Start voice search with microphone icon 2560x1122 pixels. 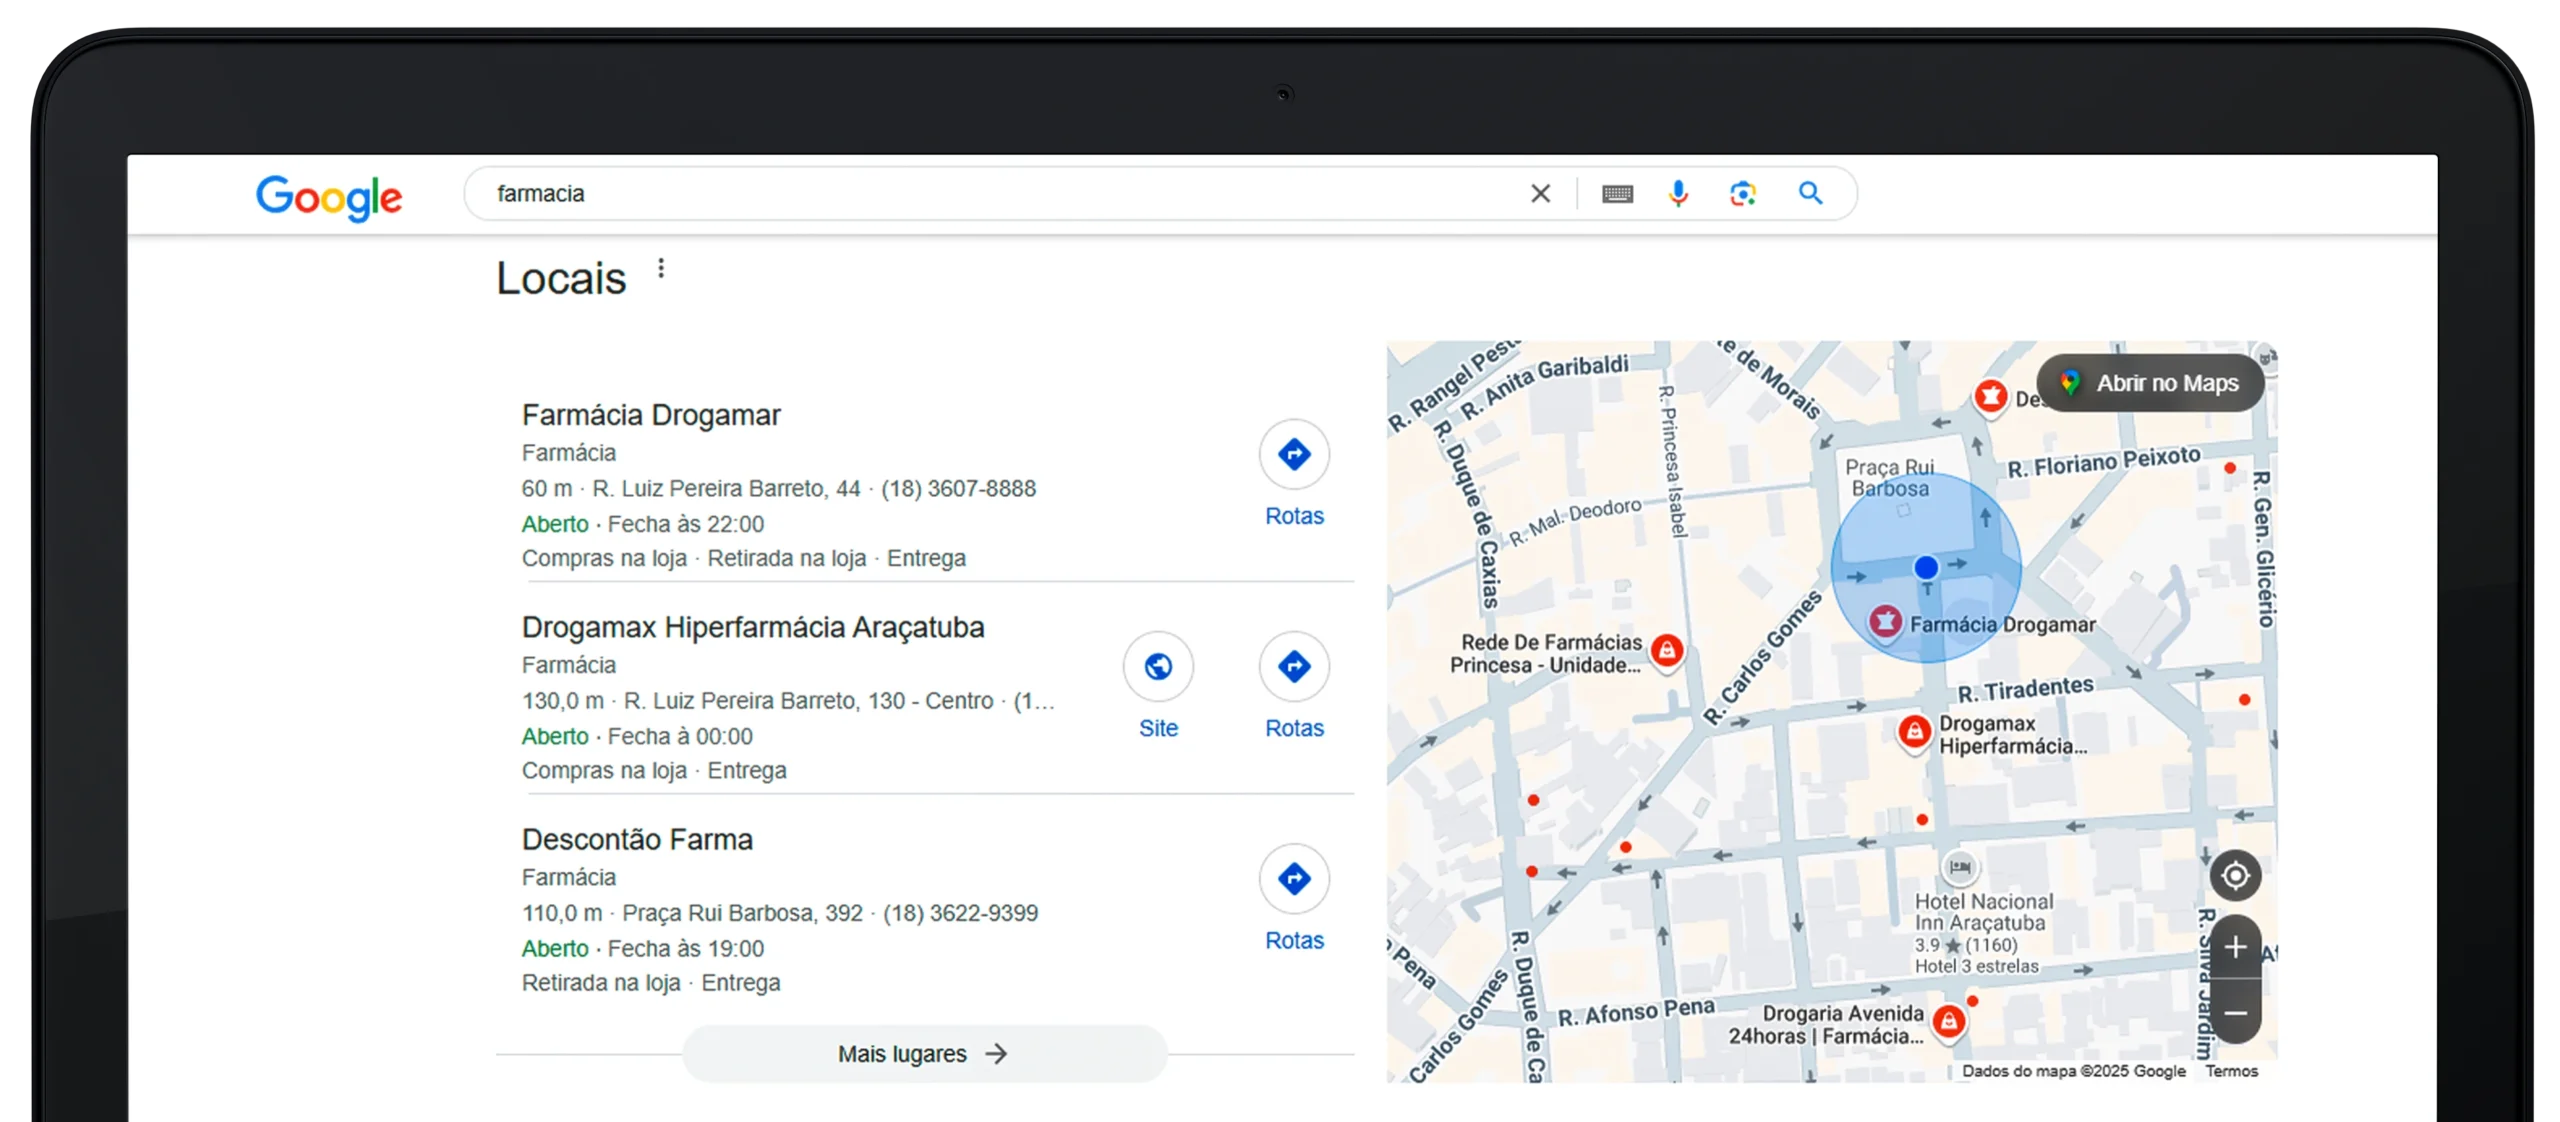[x=1678, y=194]
